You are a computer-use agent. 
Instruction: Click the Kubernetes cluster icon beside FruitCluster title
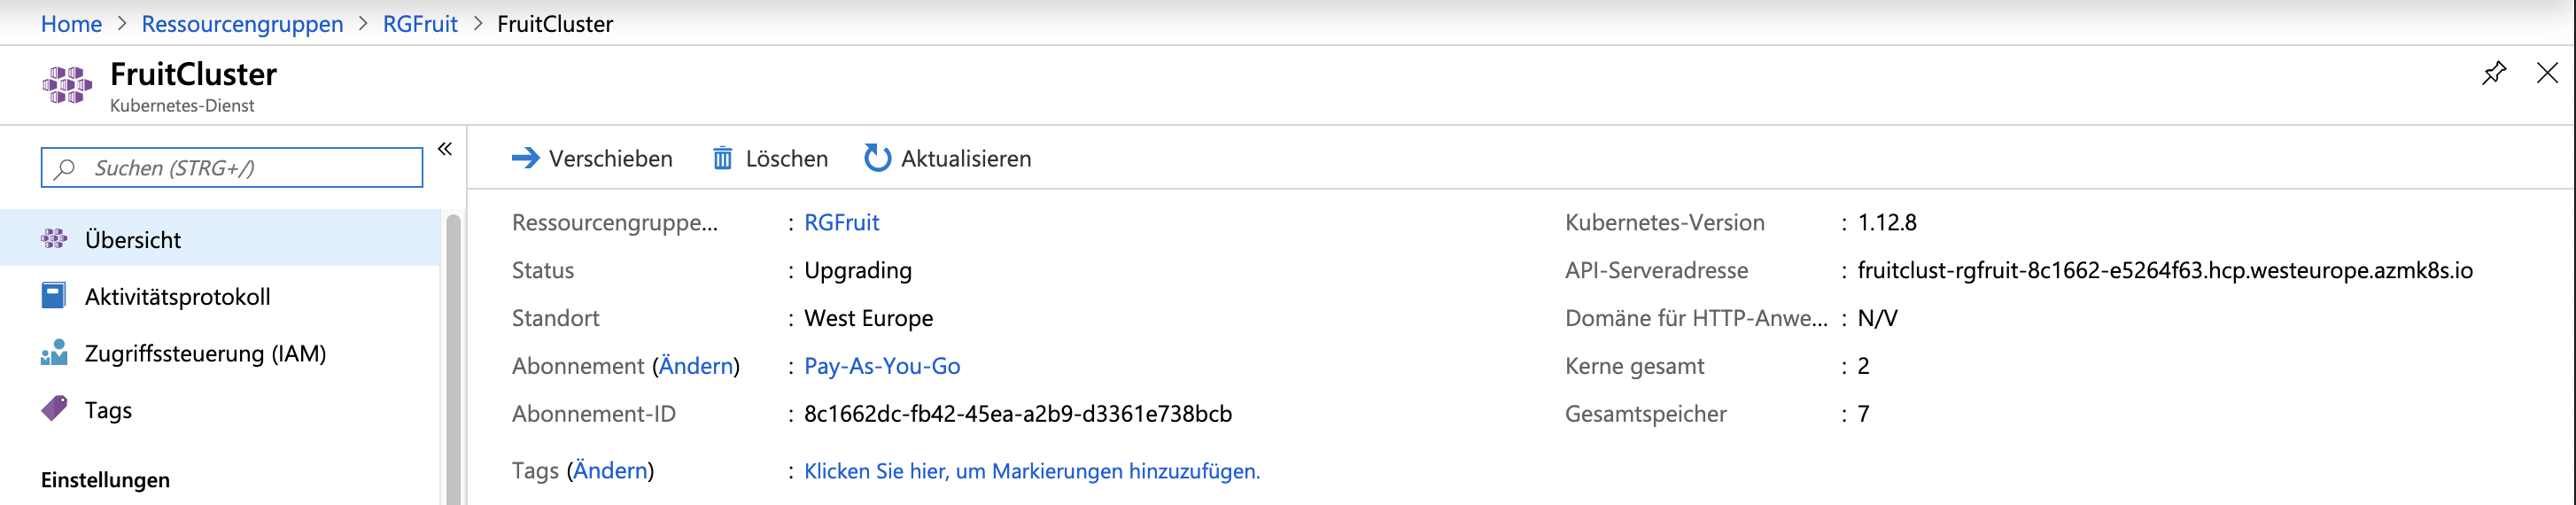click(x=67, y=85)
